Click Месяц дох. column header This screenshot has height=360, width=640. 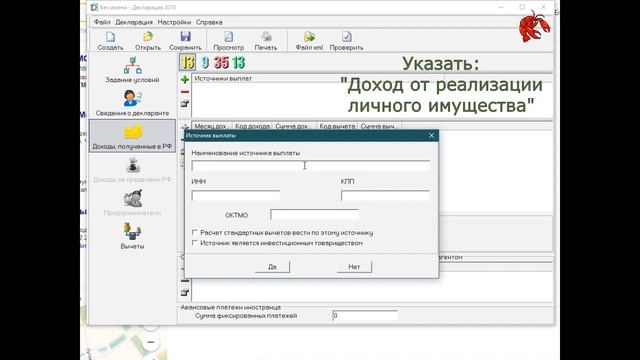tap(211, 126)
